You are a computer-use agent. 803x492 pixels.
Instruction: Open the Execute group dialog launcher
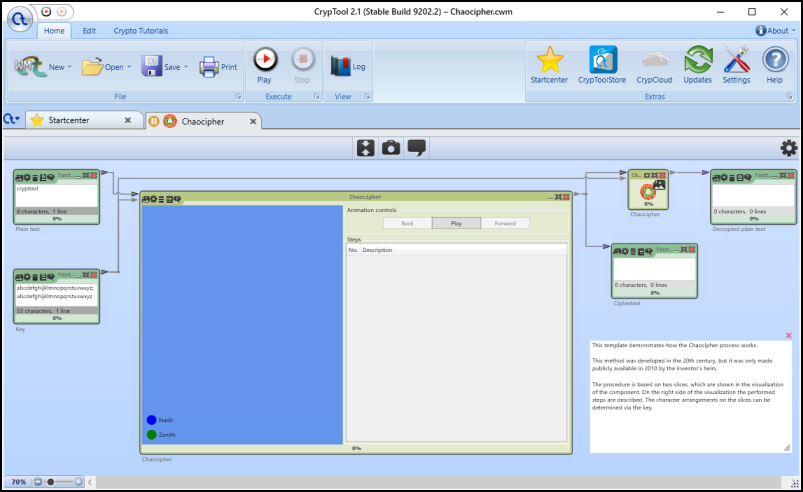click(x=316, y=96)
